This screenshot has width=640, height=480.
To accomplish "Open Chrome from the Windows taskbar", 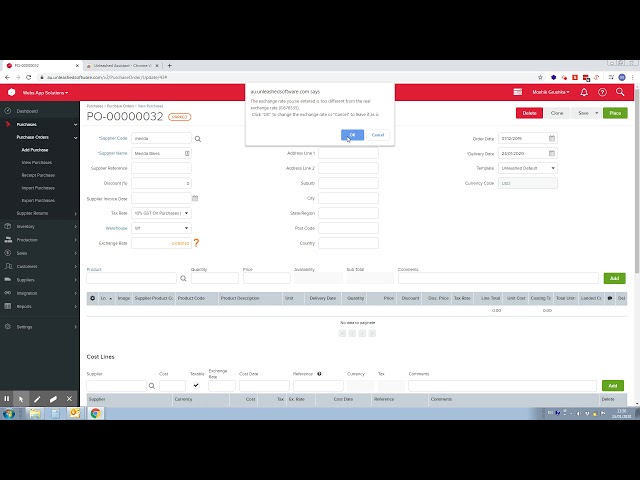I will pyautogui.click(x=96, y=413).
